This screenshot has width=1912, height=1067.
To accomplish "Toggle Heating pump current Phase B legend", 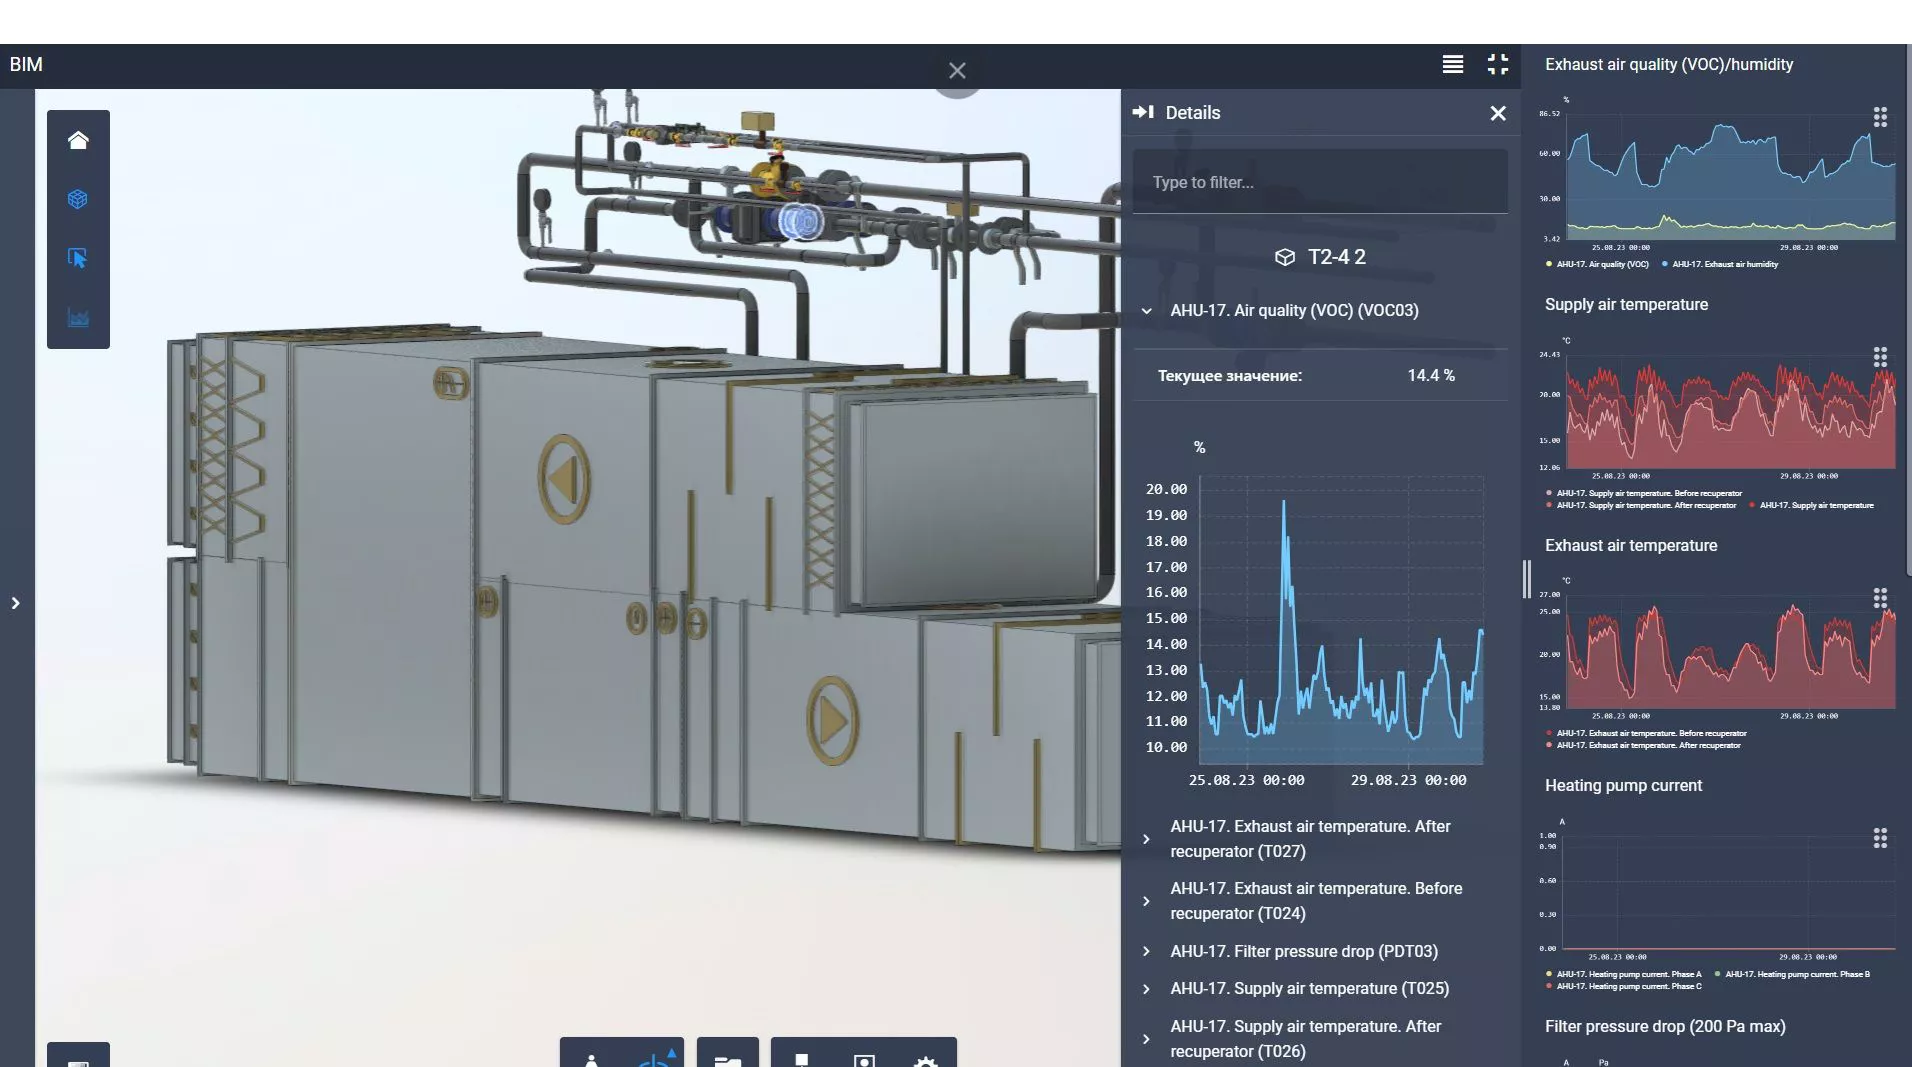I will [1792, 974].
